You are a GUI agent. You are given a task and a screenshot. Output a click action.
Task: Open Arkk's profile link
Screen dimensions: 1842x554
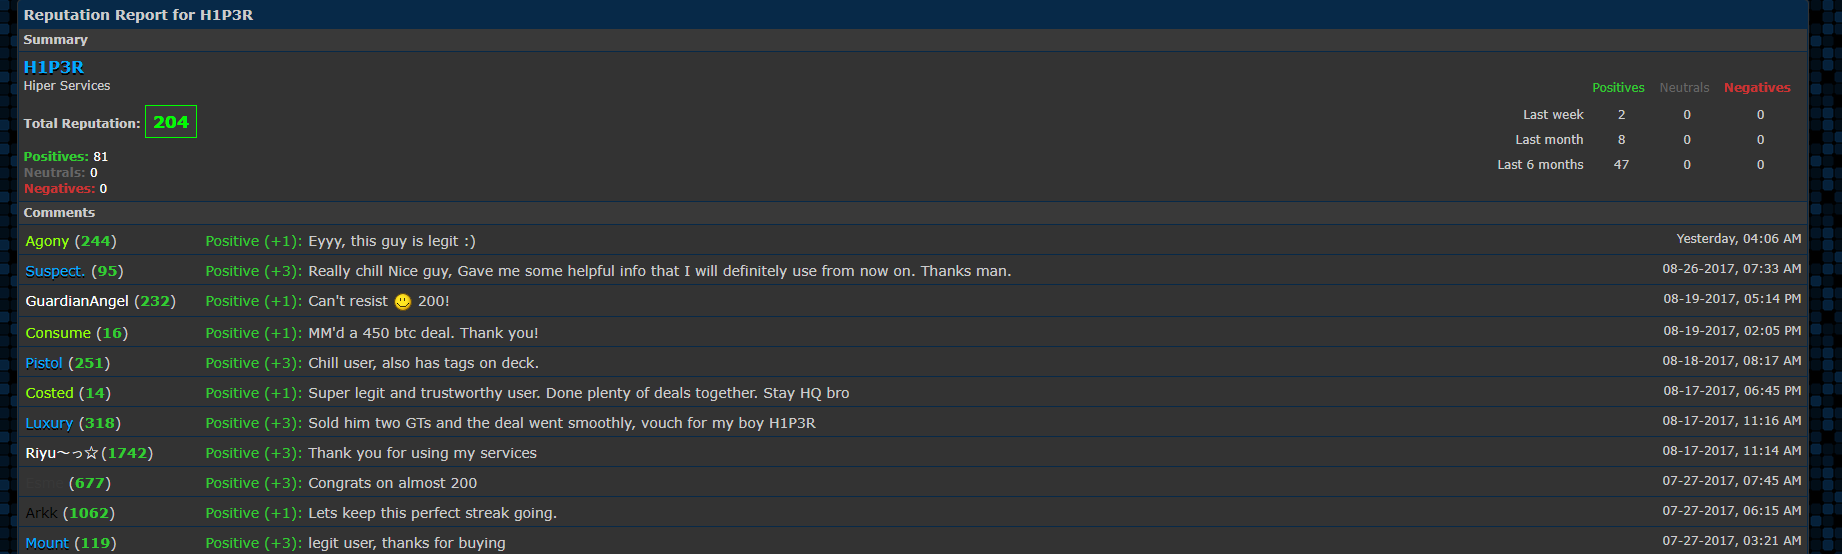[x=41, y=513]
